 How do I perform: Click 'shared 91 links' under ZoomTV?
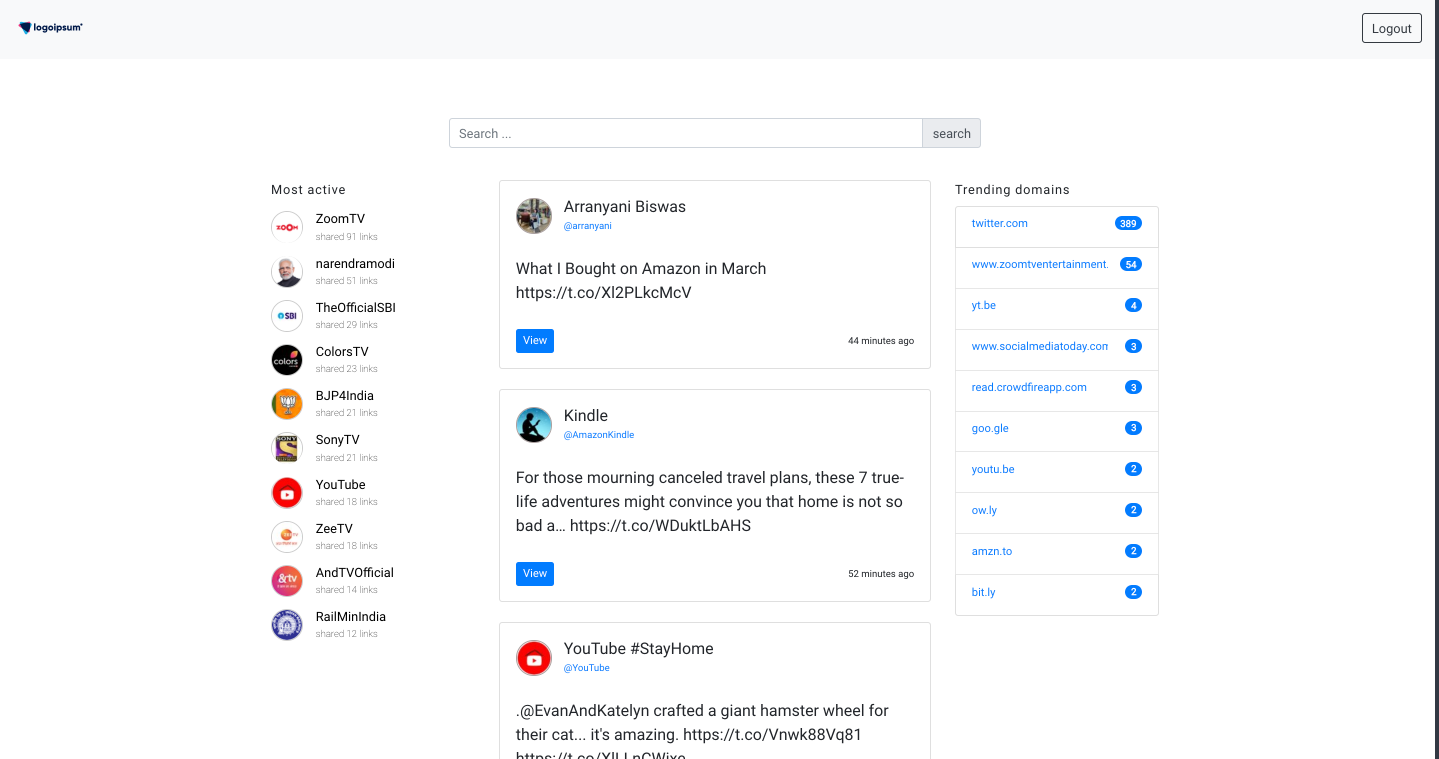pos(347,237)
